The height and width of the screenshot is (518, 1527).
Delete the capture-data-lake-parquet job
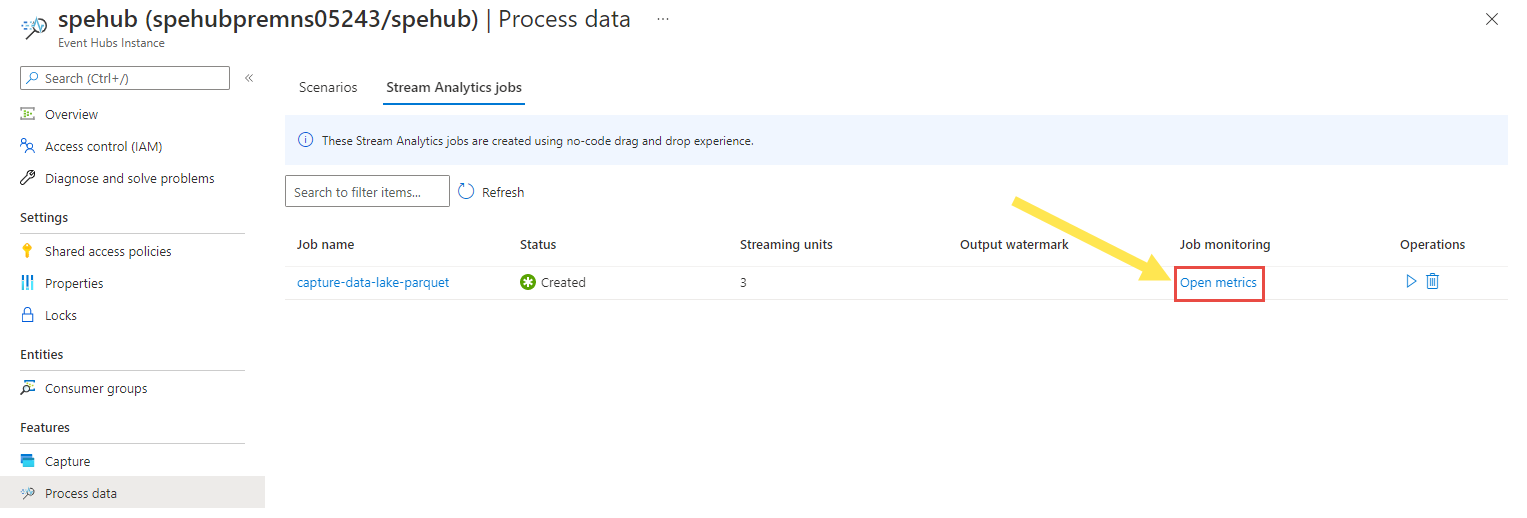(x=1432, y=282)
